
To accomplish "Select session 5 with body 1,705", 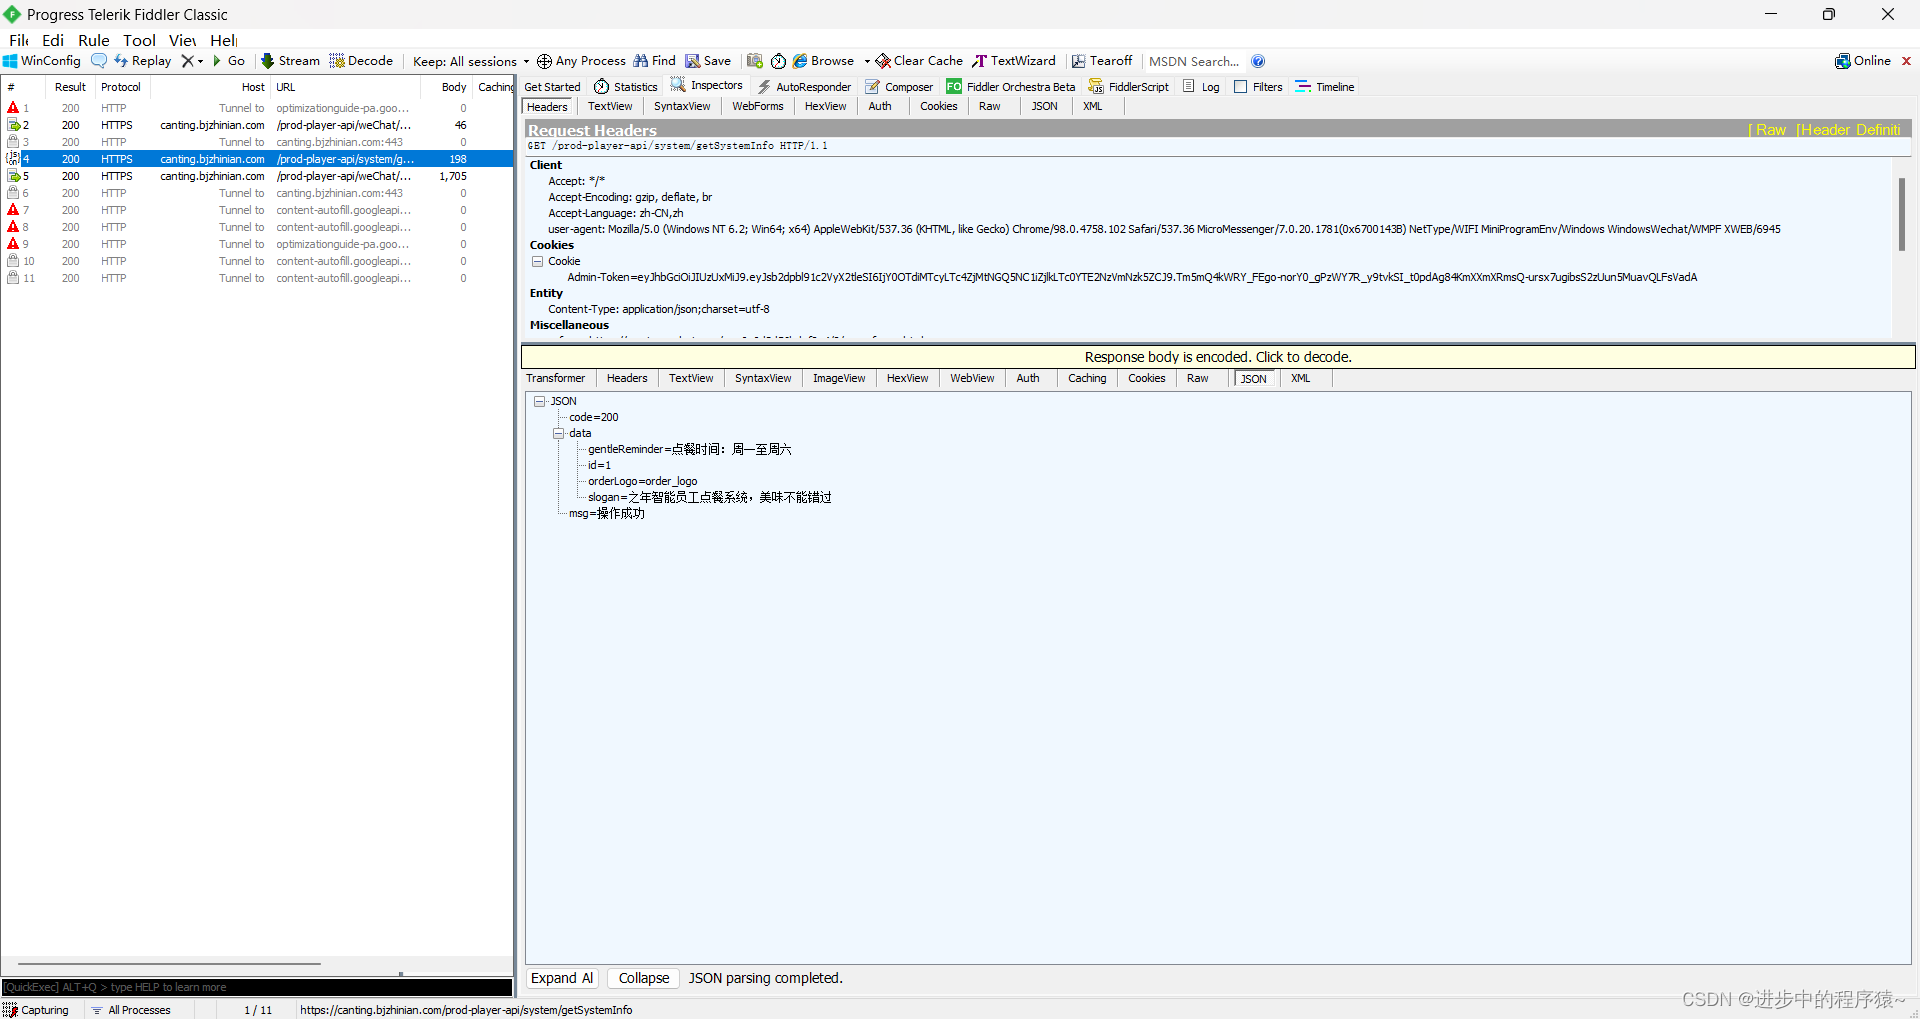I will click(257, 176).
